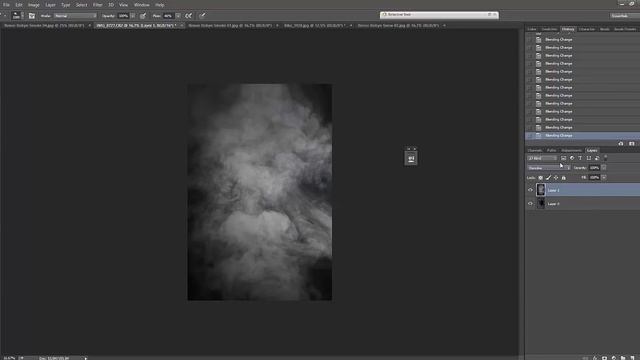Open the Layer menu
Screen dimensions: 640x360
click(51, 5)
